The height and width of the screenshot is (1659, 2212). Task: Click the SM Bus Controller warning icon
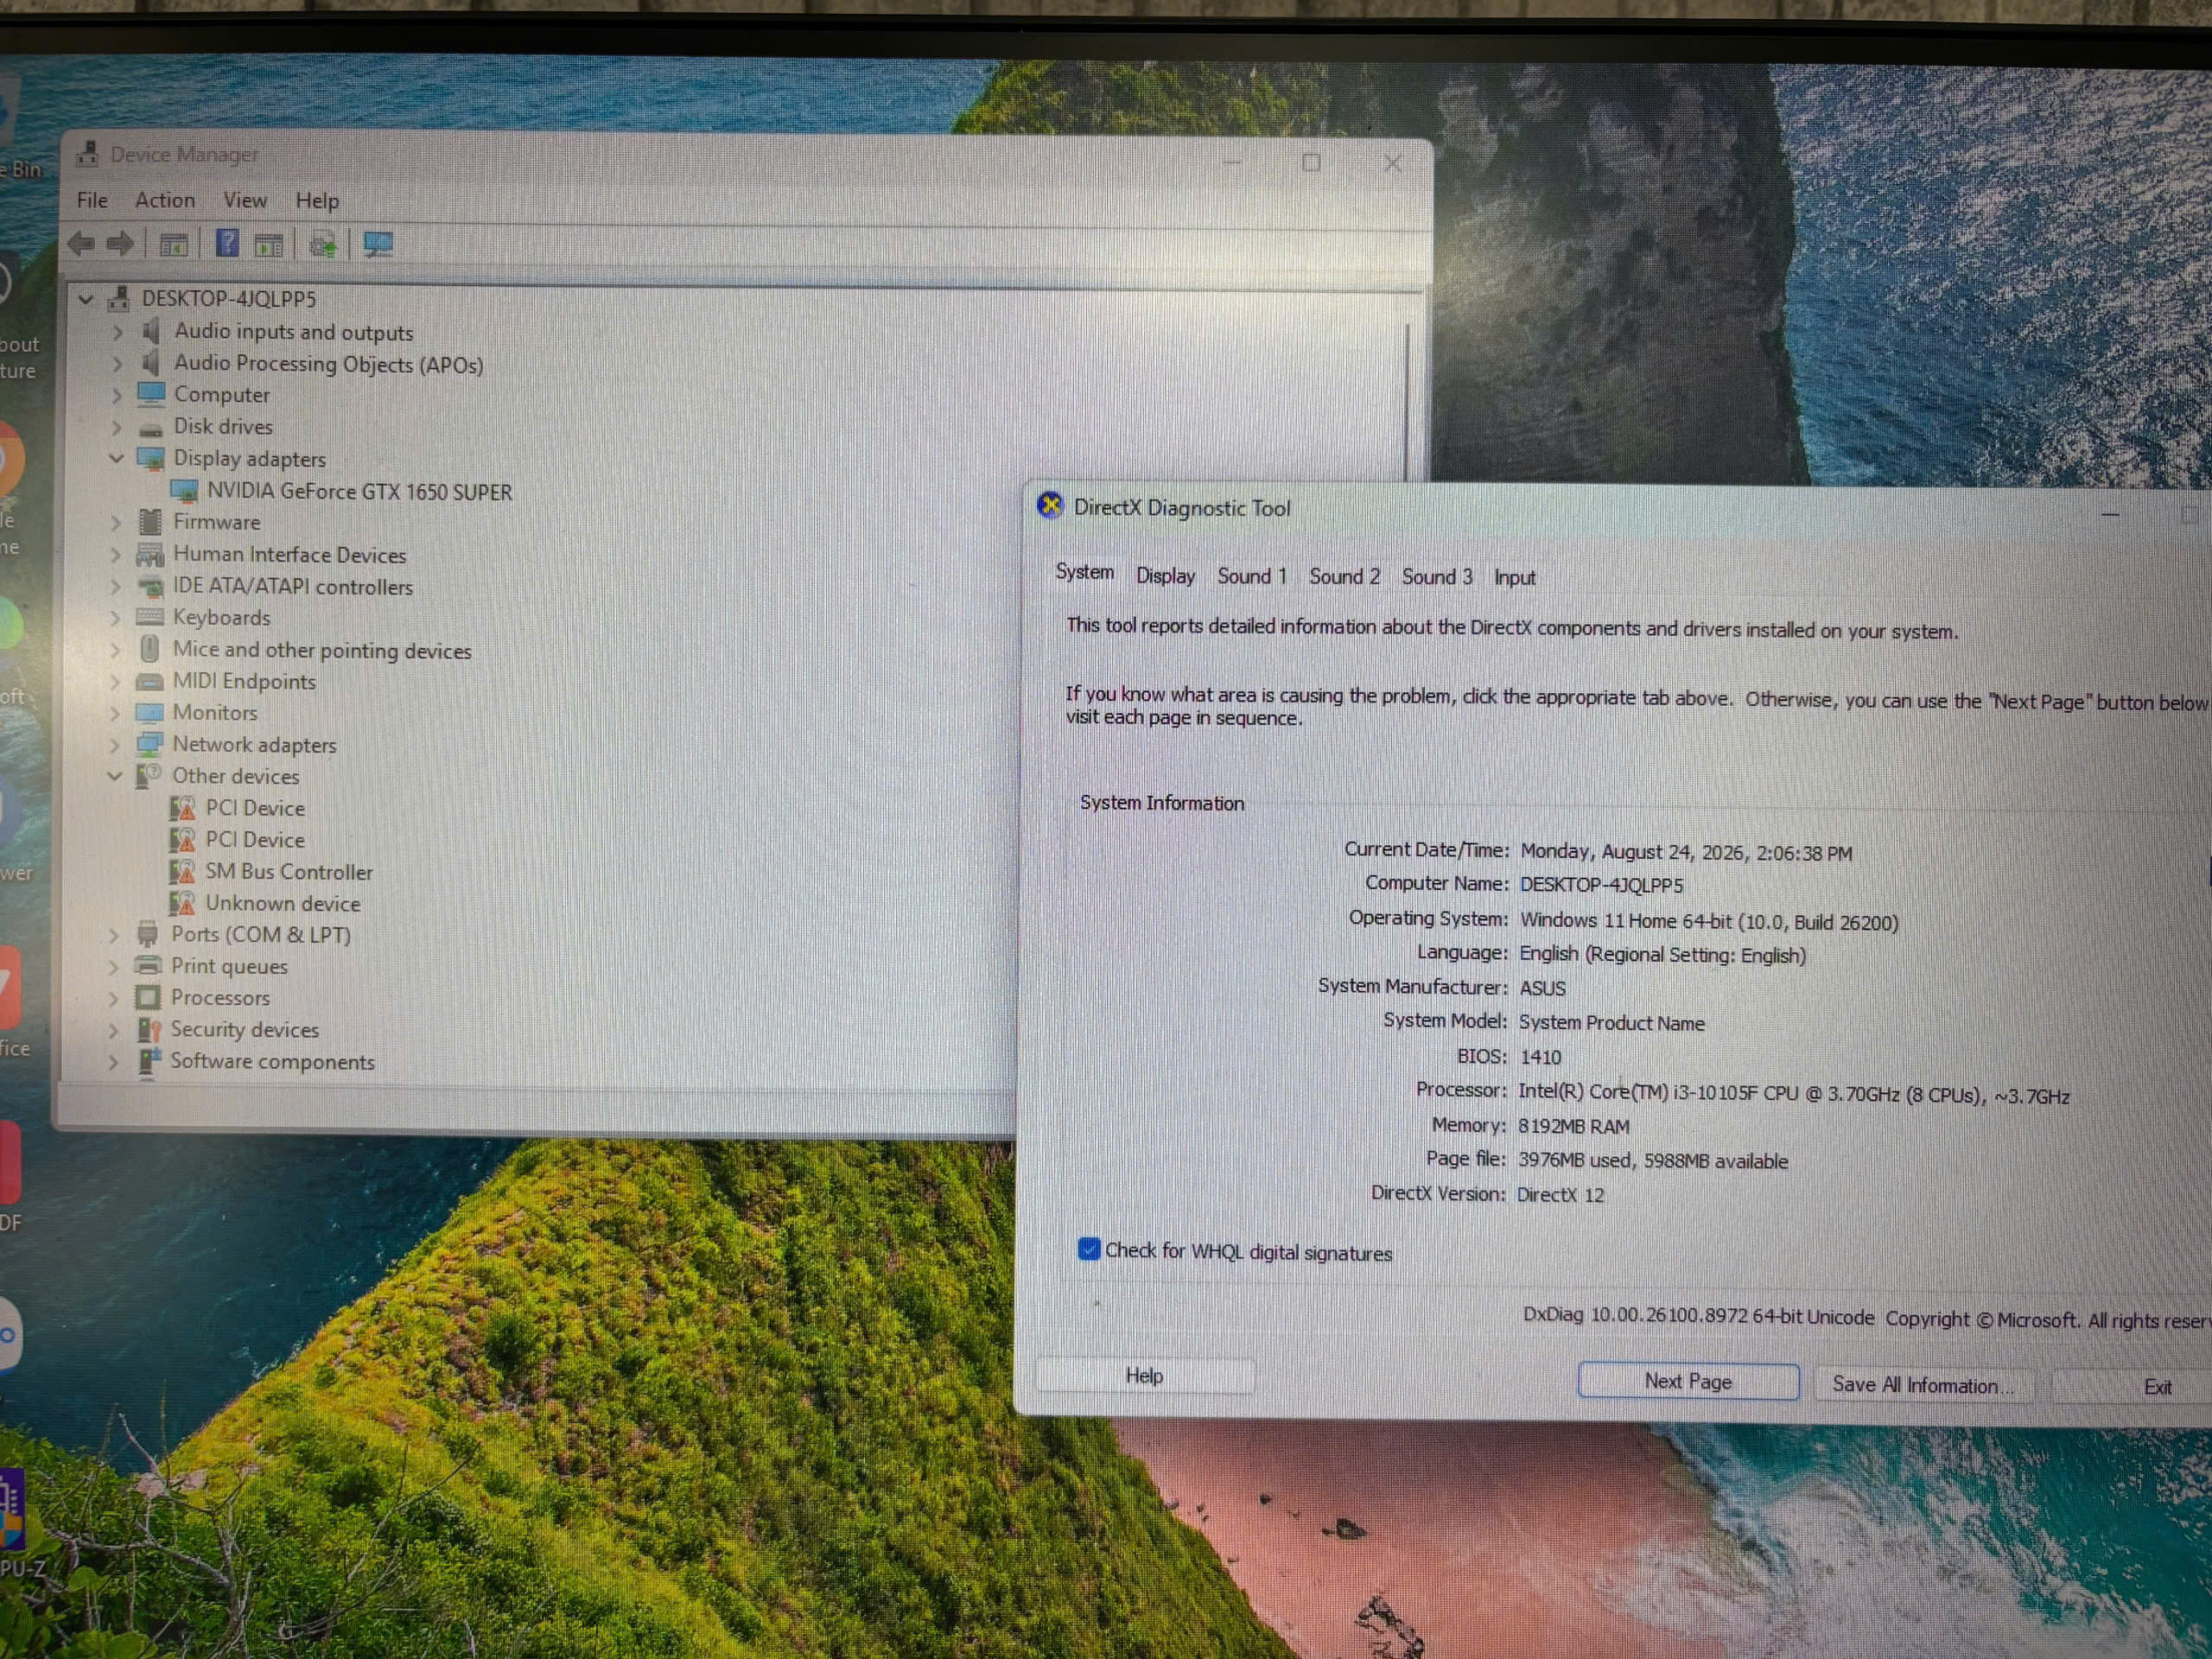click(x=182, y=871)
